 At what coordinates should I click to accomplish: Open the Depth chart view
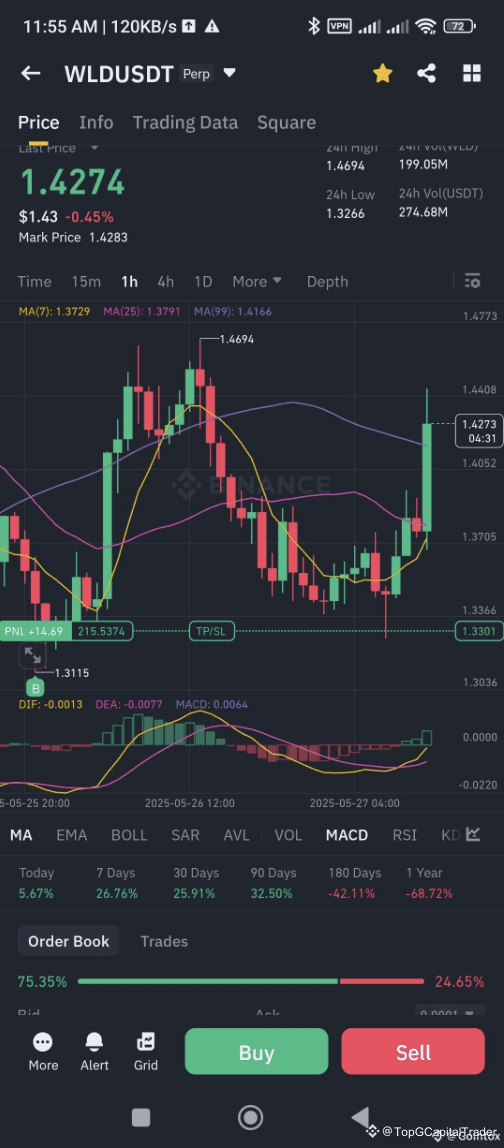click(x=327, y=282)
